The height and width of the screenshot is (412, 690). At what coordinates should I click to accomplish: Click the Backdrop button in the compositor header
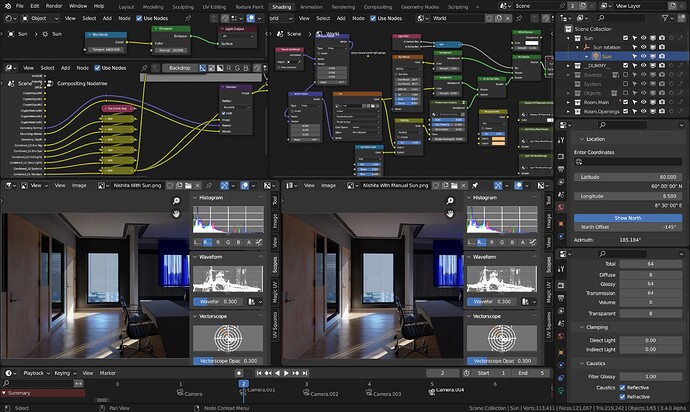[180, 68]
